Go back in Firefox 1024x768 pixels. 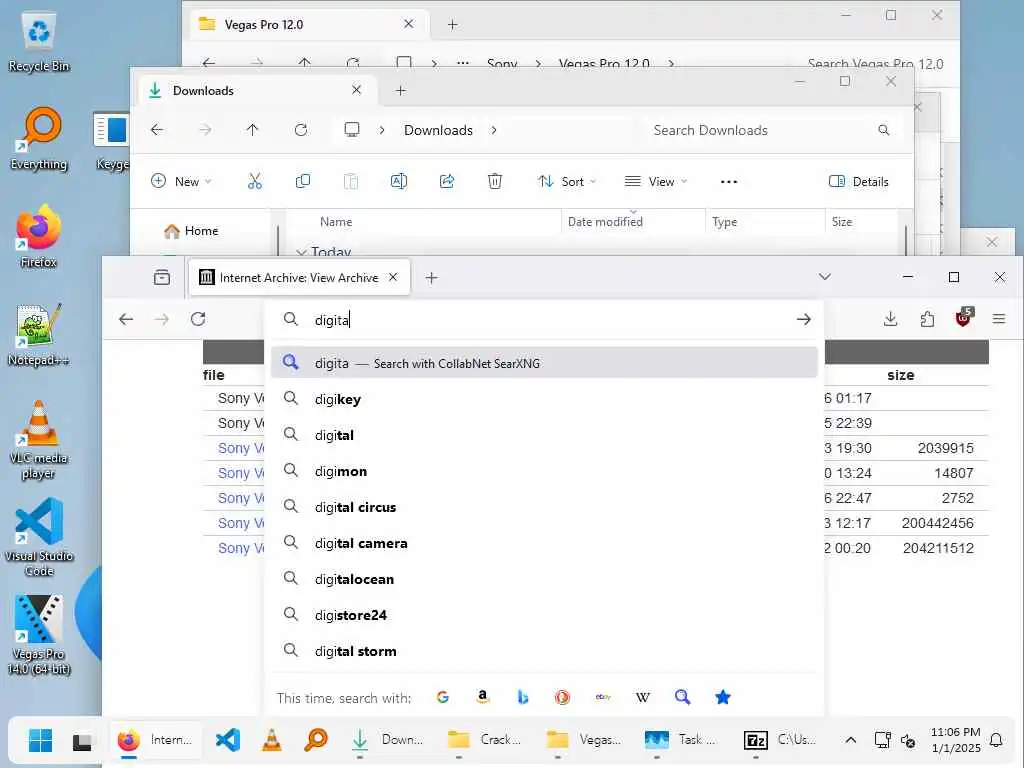[126, 319]
